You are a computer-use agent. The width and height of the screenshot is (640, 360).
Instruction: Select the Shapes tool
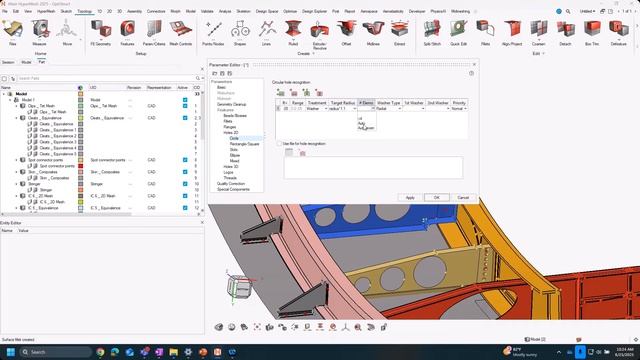[x=240, y=33]
